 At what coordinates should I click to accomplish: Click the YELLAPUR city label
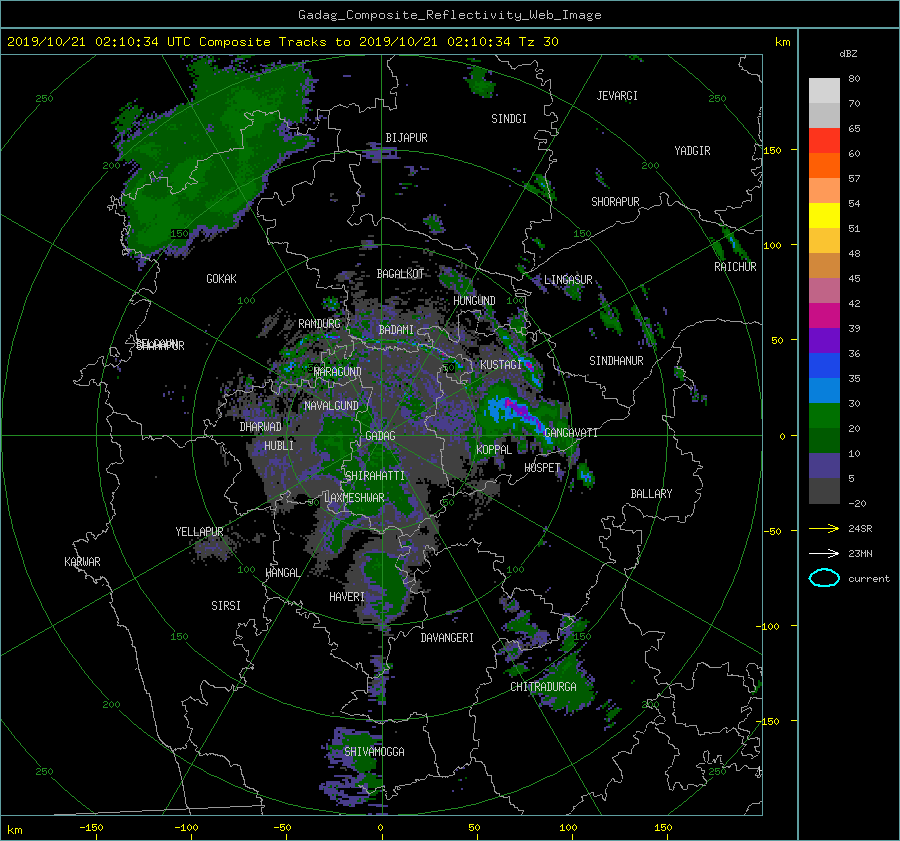(199, 532)
